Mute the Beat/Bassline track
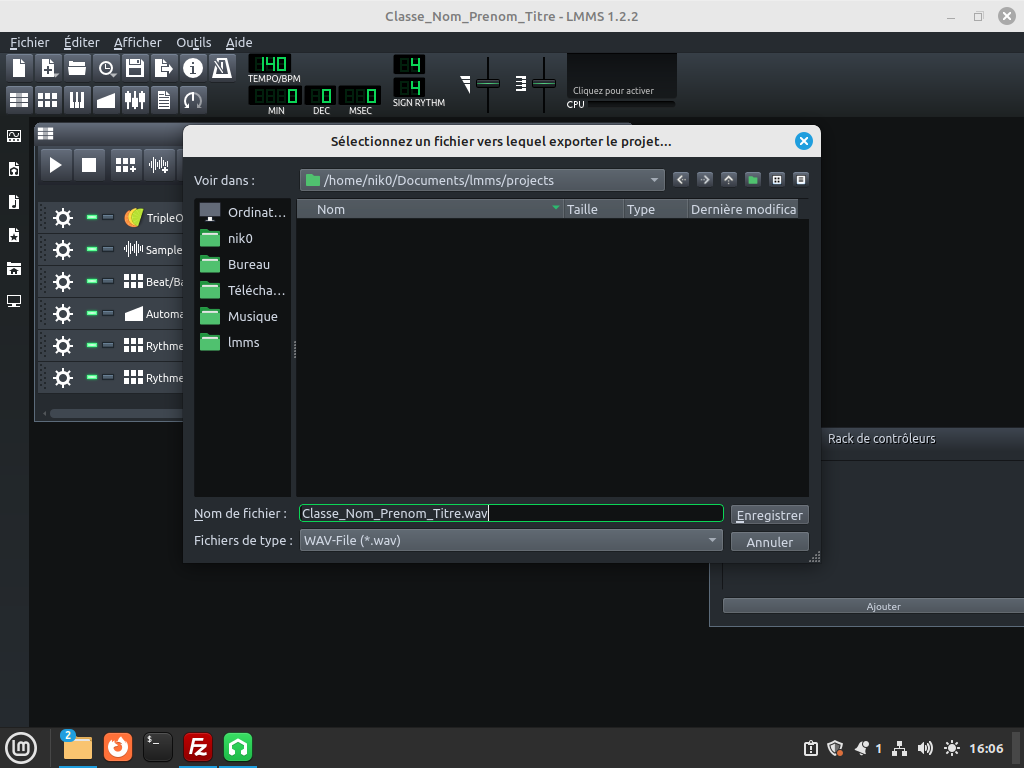Image resolution: width=1024 pixels, height=768 pixels. 92,281
